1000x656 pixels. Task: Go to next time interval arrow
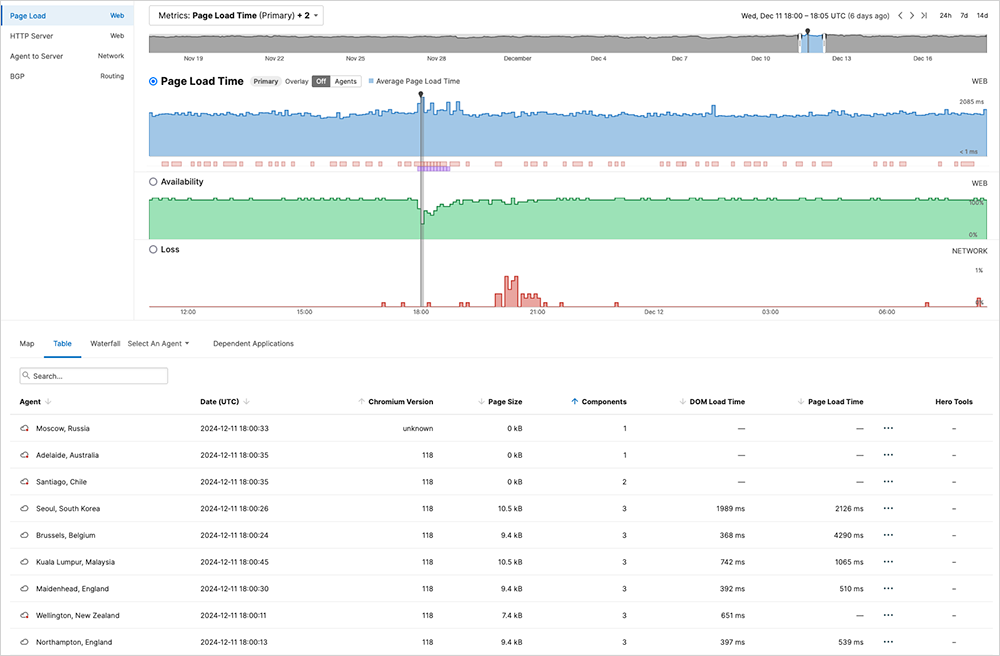[x=912, y=16]
